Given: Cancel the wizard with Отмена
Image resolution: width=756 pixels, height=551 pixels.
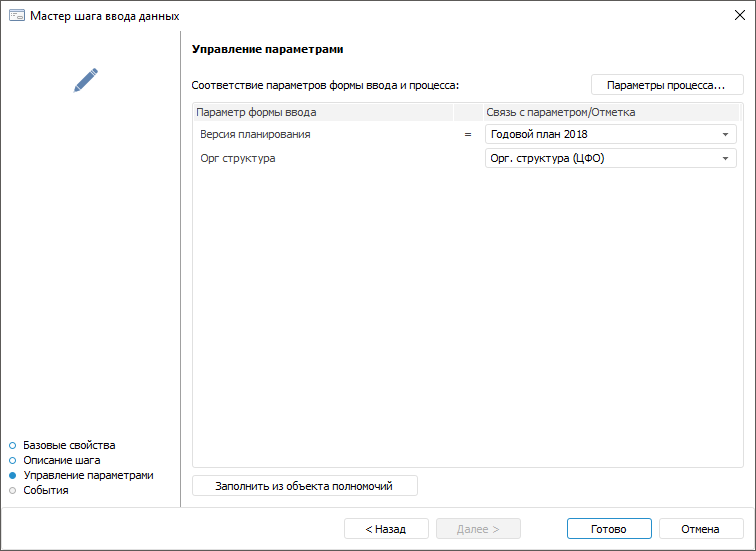Looking at the screenshot, I should point(700,529).
